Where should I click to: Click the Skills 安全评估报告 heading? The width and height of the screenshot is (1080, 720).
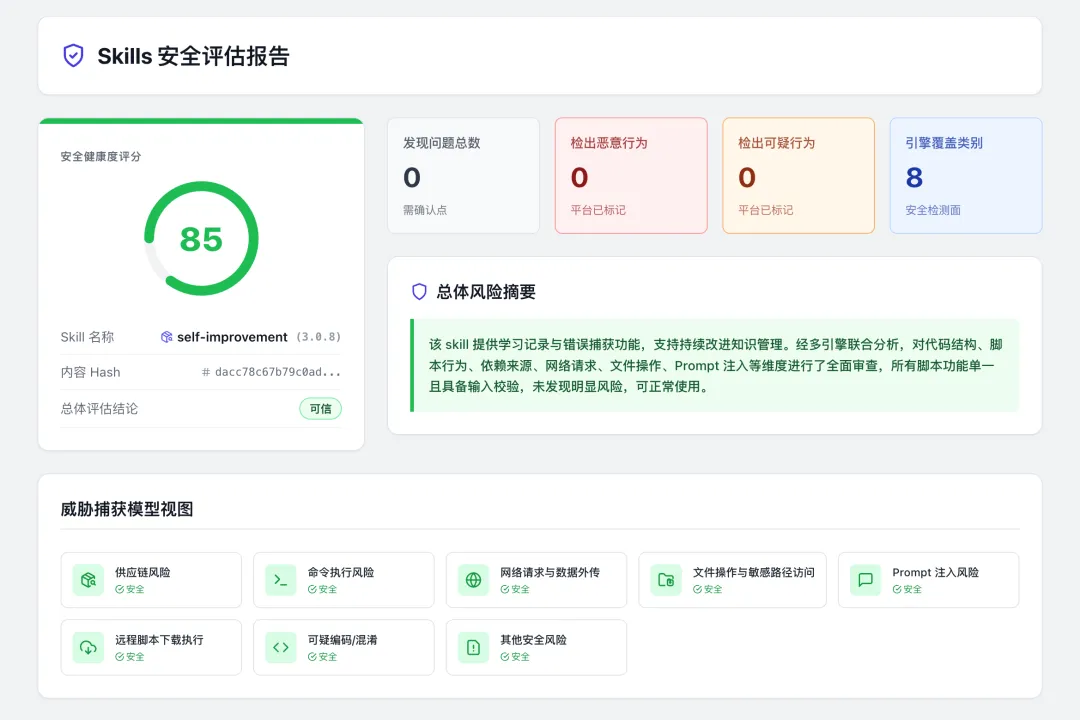tap(193, 56)
